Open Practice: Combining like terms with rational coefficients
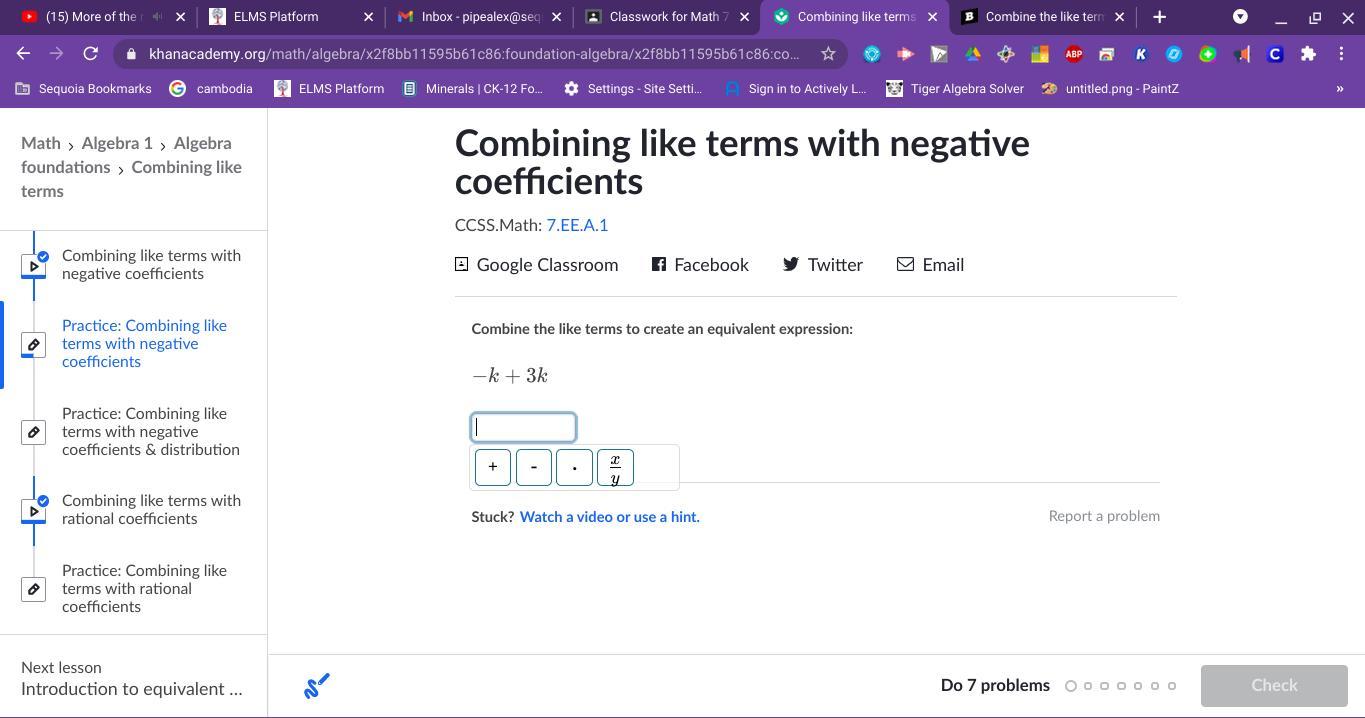The image size is (1365, 718). tap(144, 588)
